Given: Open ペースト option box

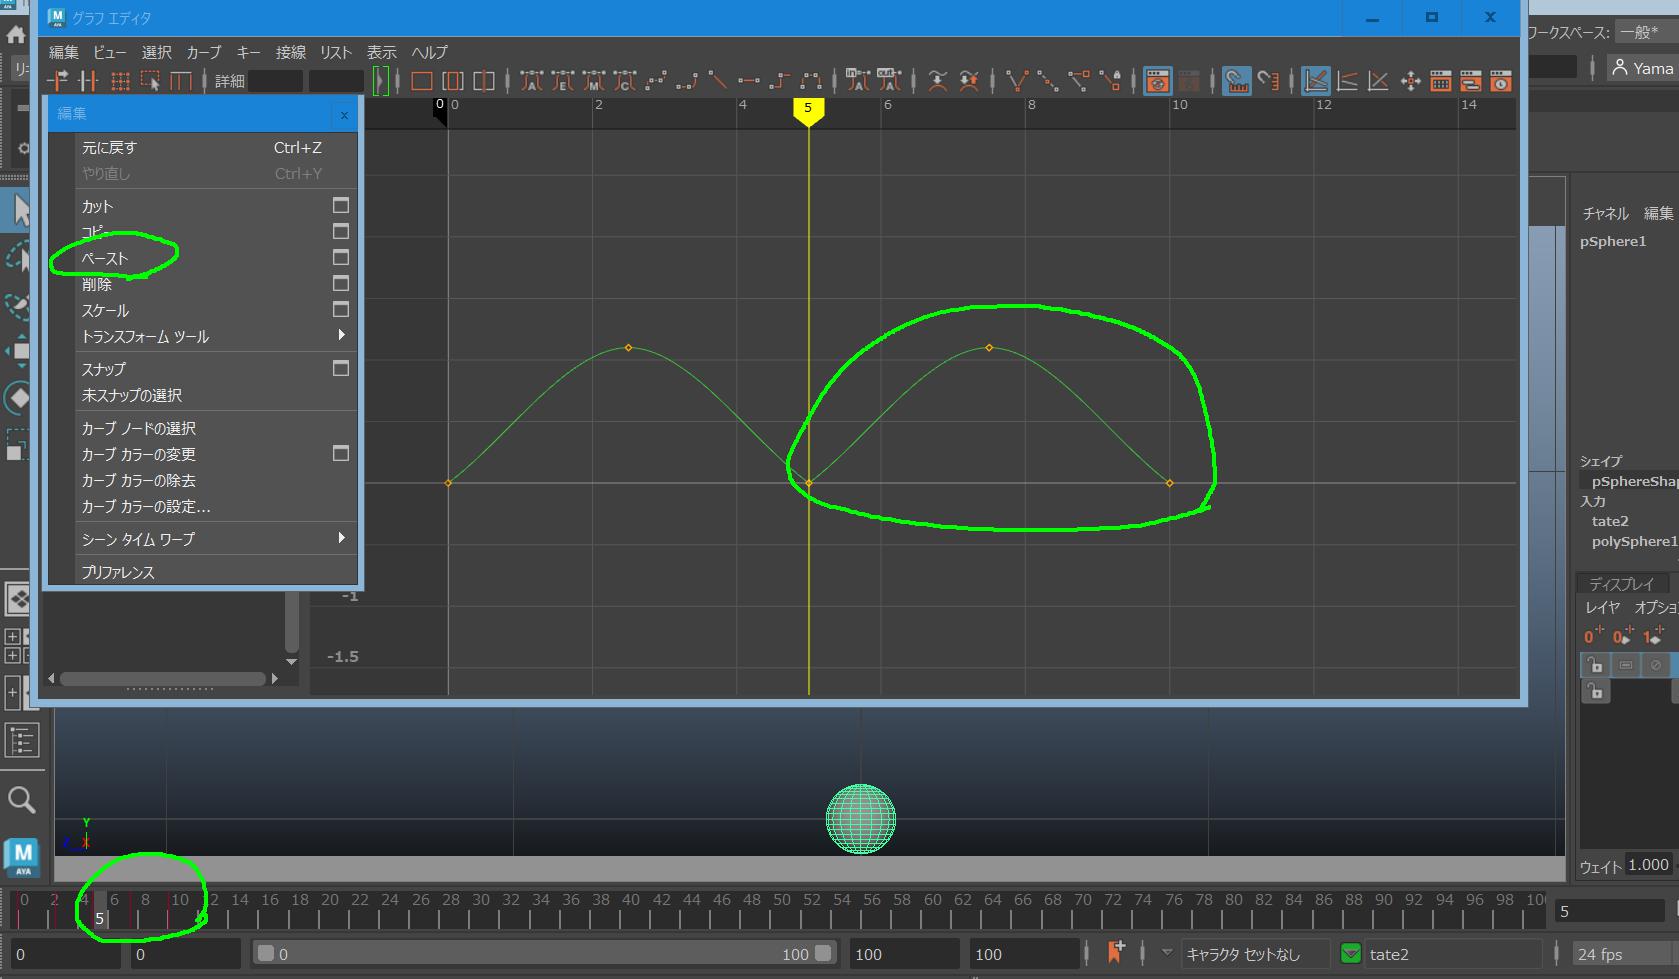Looking at the screenshot, I should pyautogui.click(x=341, y=257).
